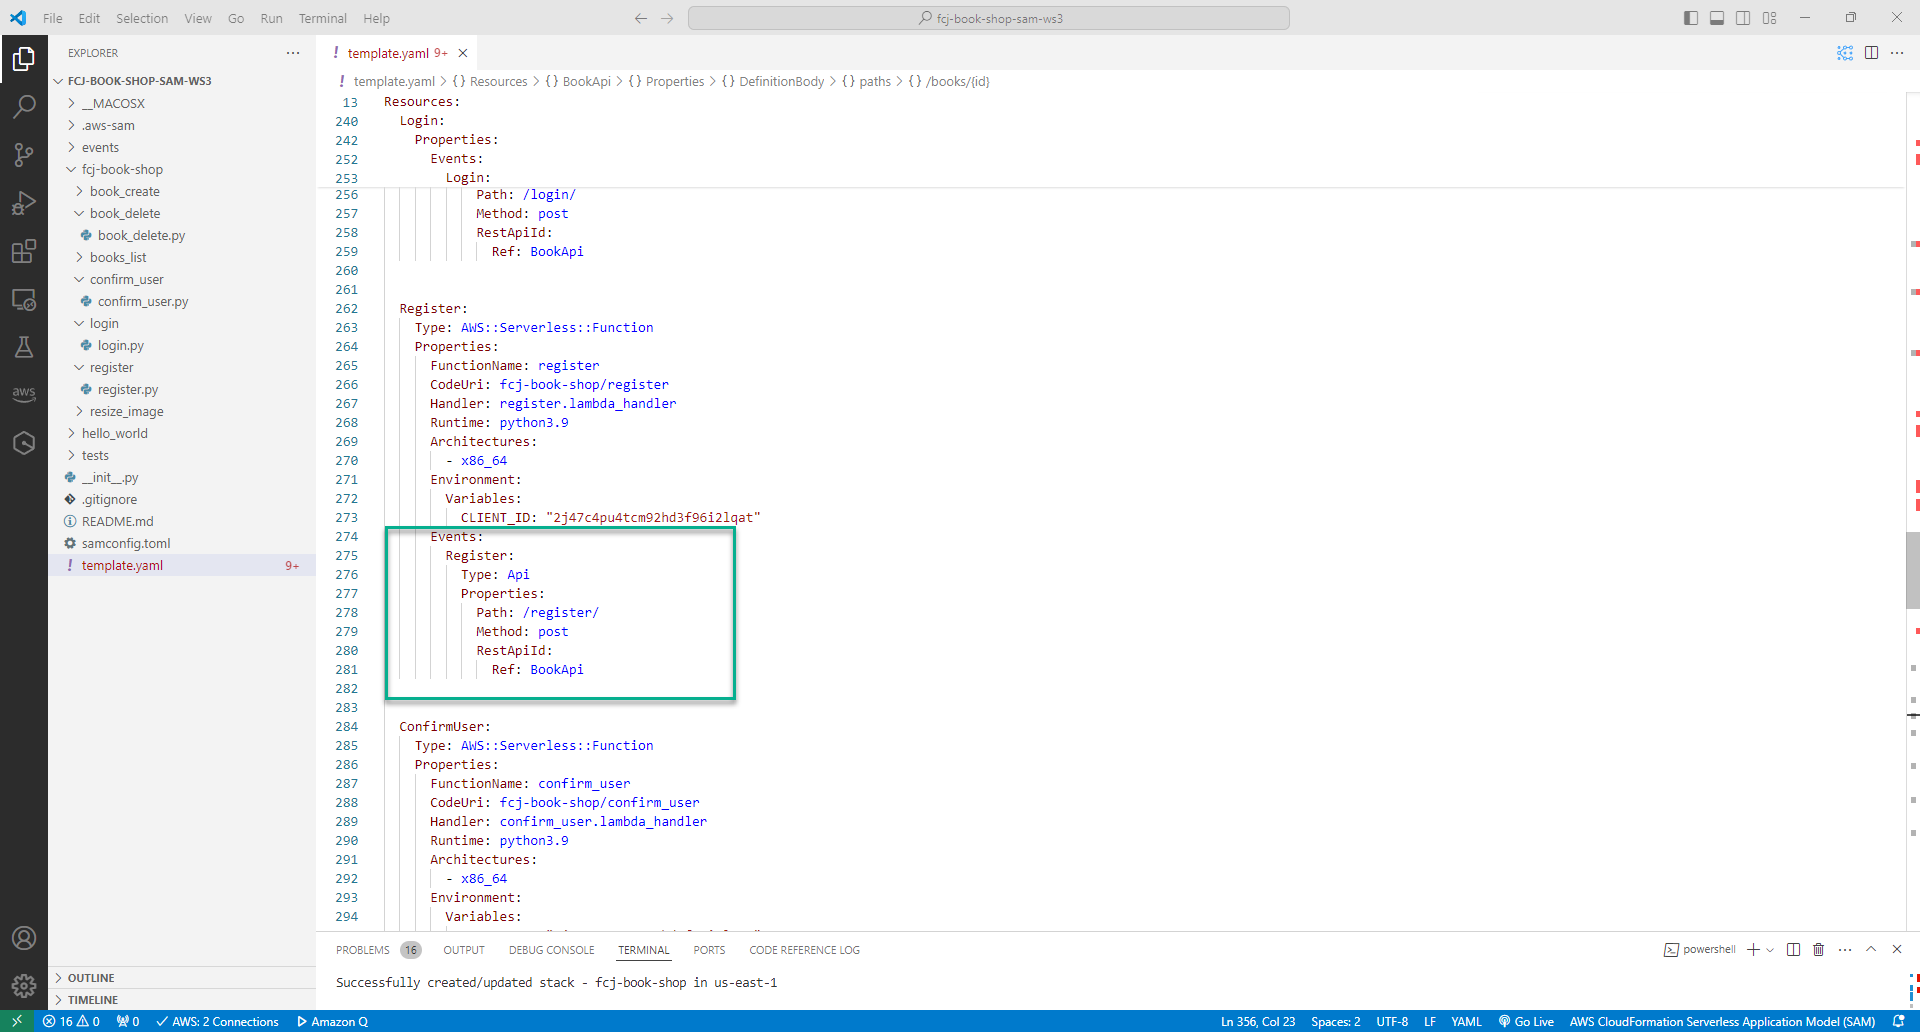Open the Testing flask icon
The height and width of the screenshot is (1032, 1920).
(x=24, y=347)
